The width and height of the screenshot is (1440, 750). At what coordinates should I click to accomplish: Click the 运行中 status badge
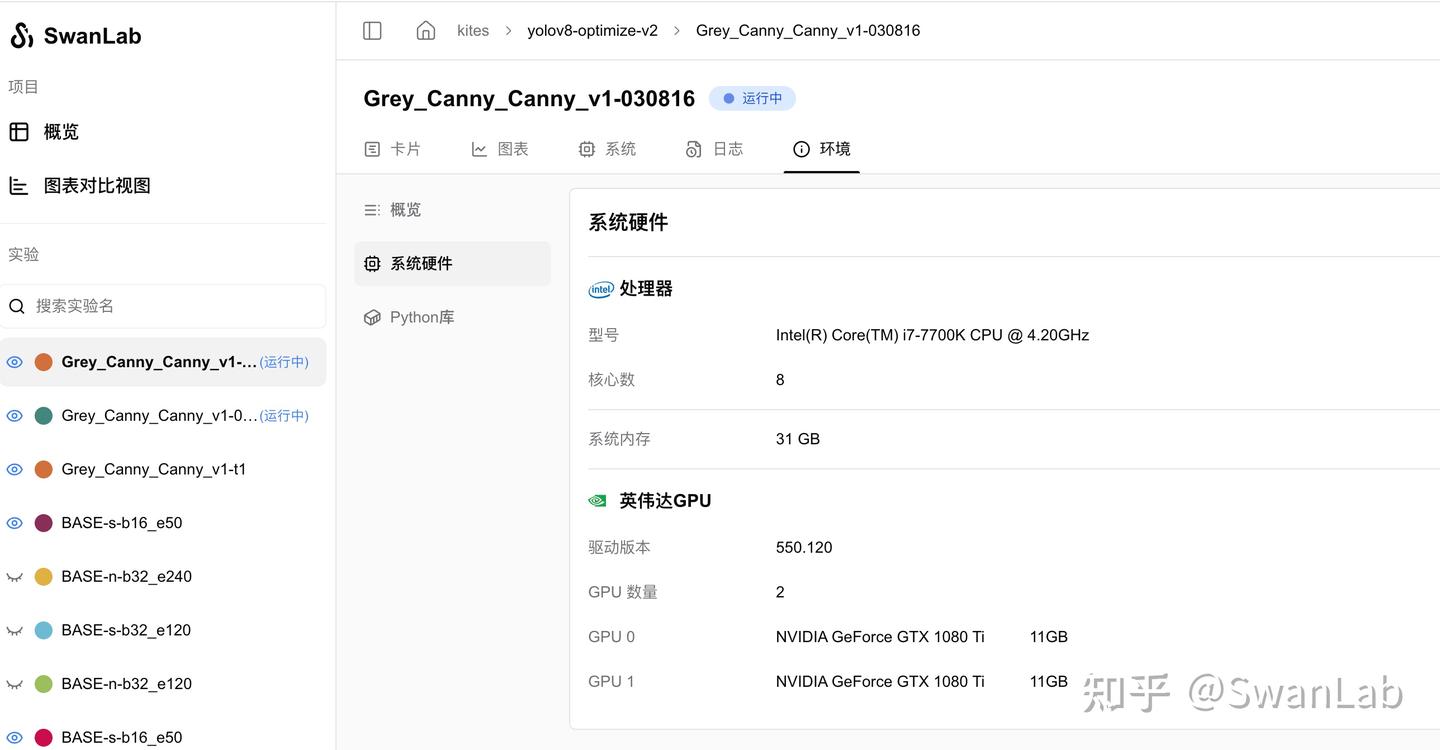click(752, 98)
